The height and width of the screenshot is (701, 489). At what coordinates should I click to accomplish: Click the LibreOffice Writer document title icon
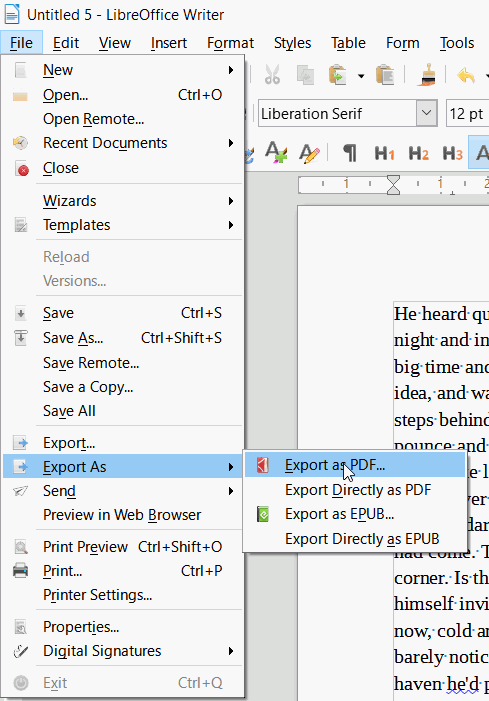click(x=12, y=14)
